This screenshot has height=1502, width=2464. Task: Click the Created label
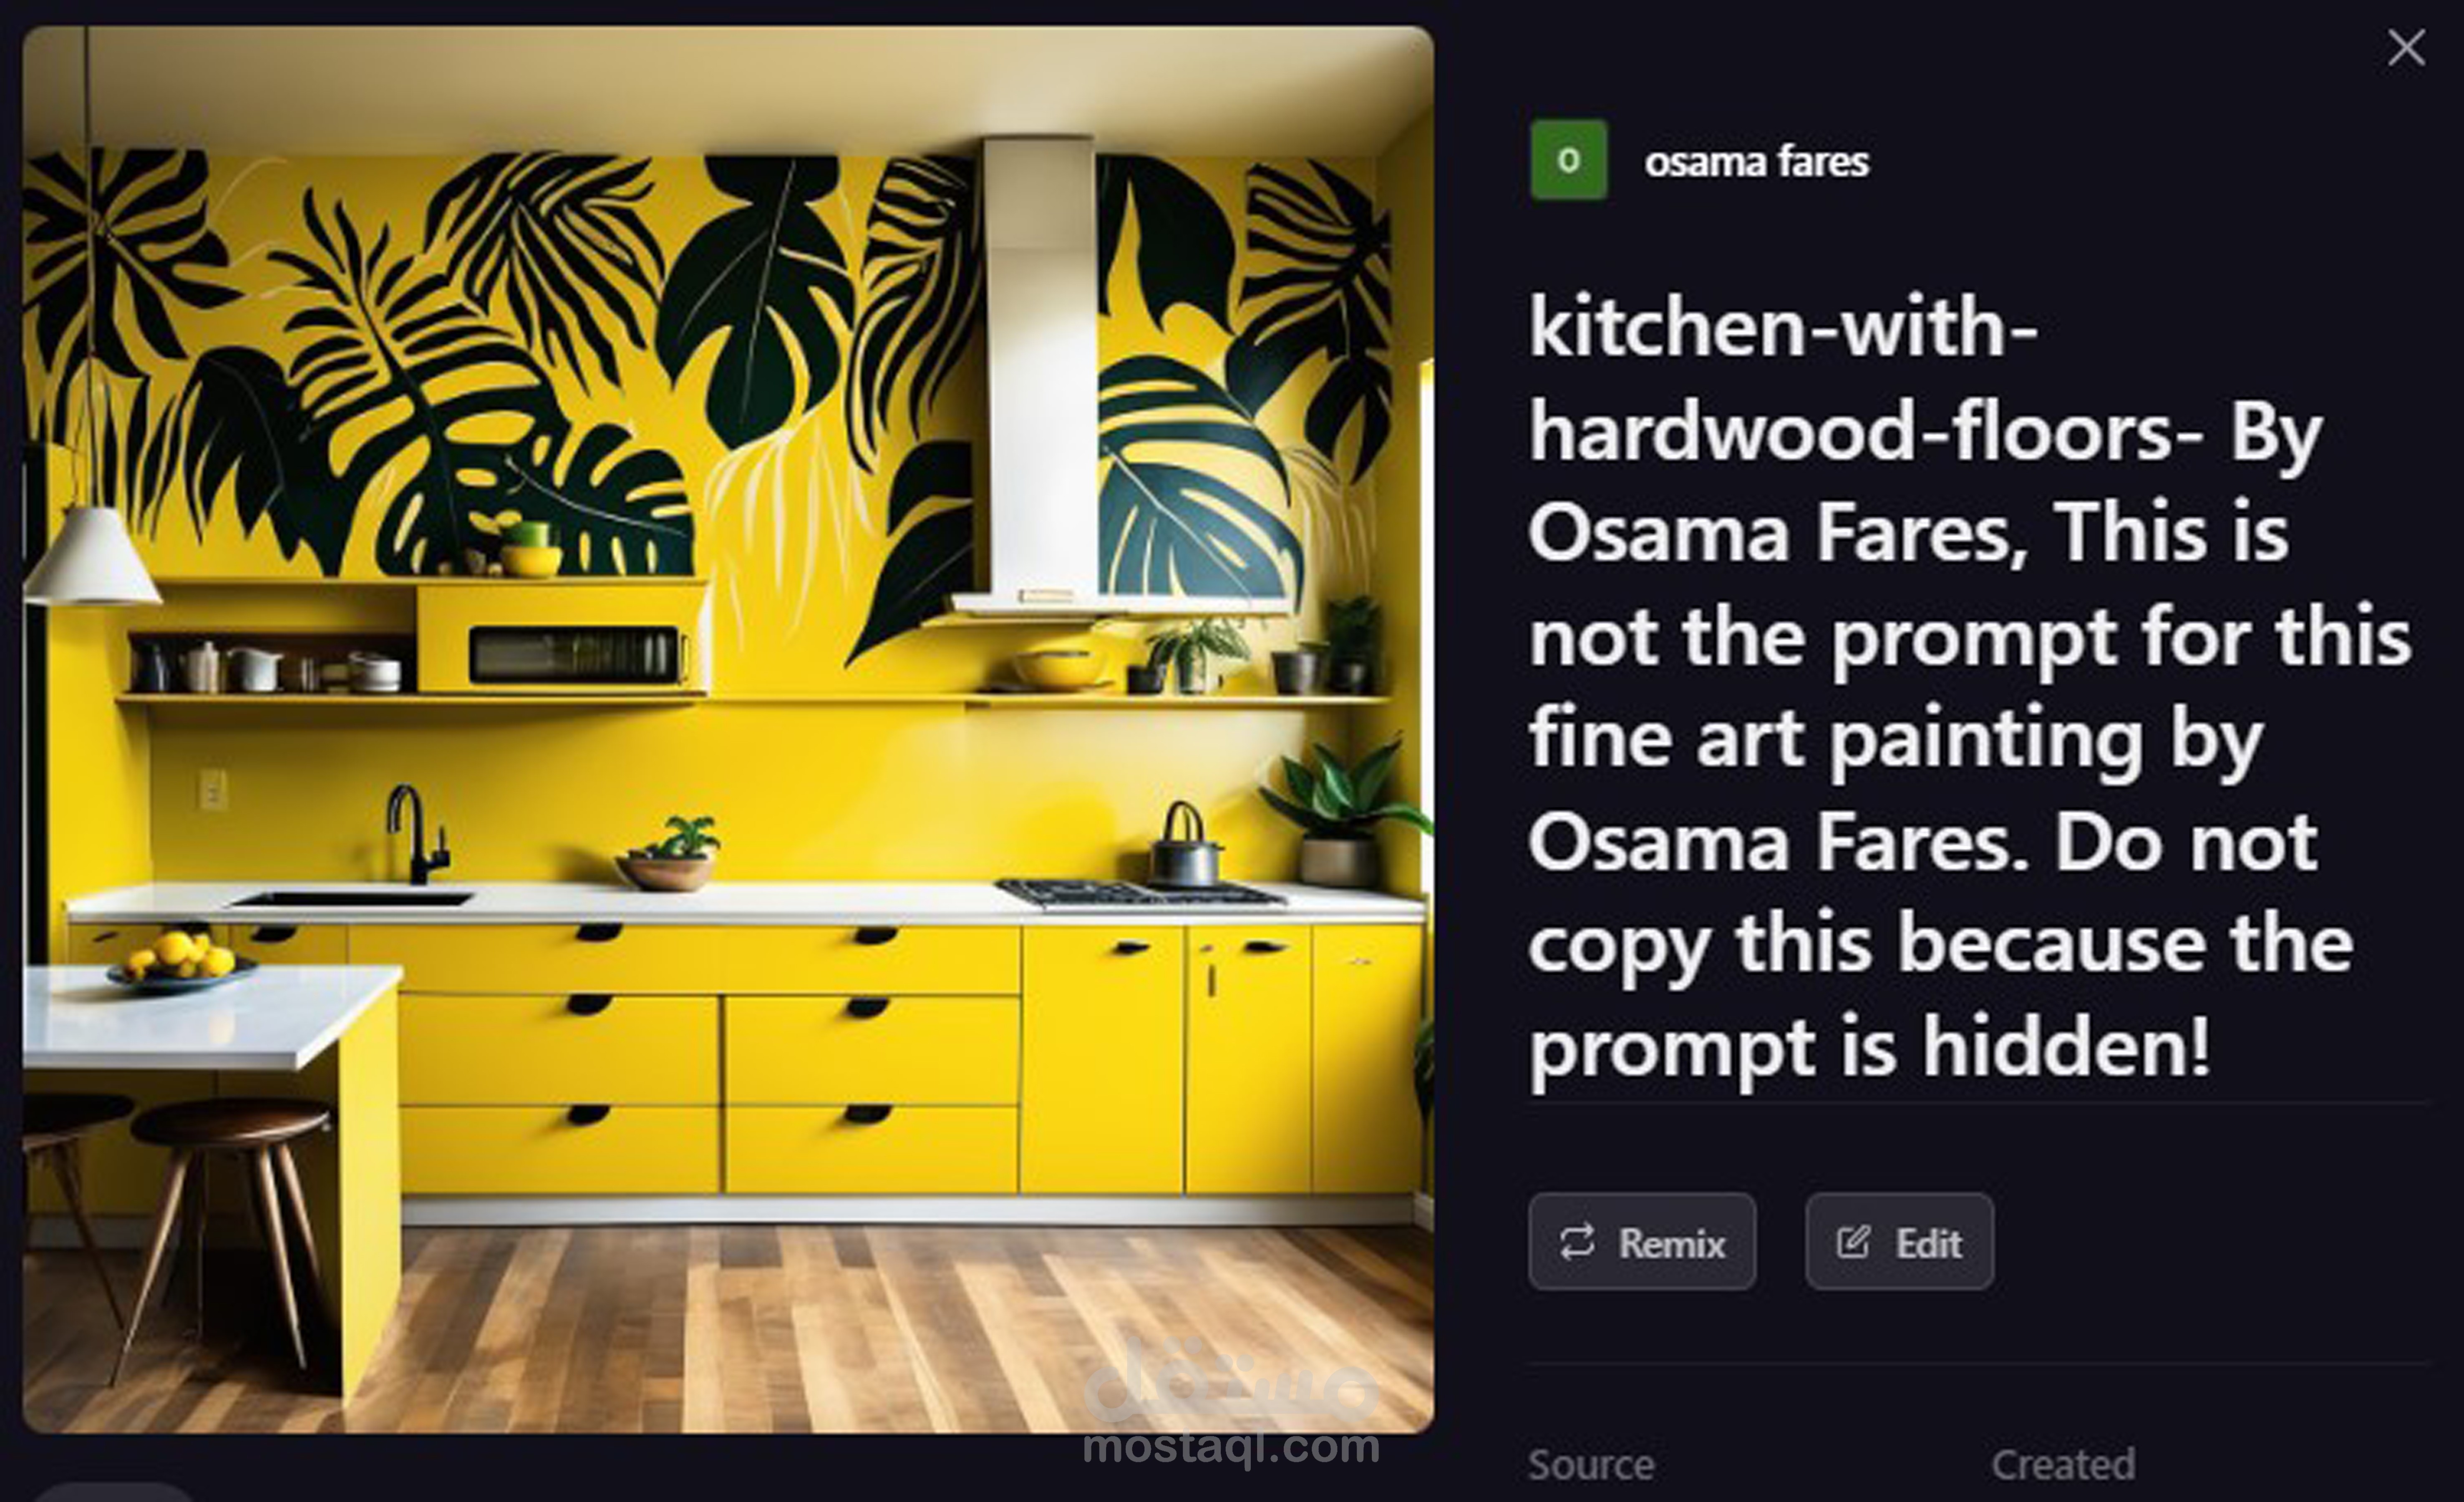click(x=2063, y=1465)
